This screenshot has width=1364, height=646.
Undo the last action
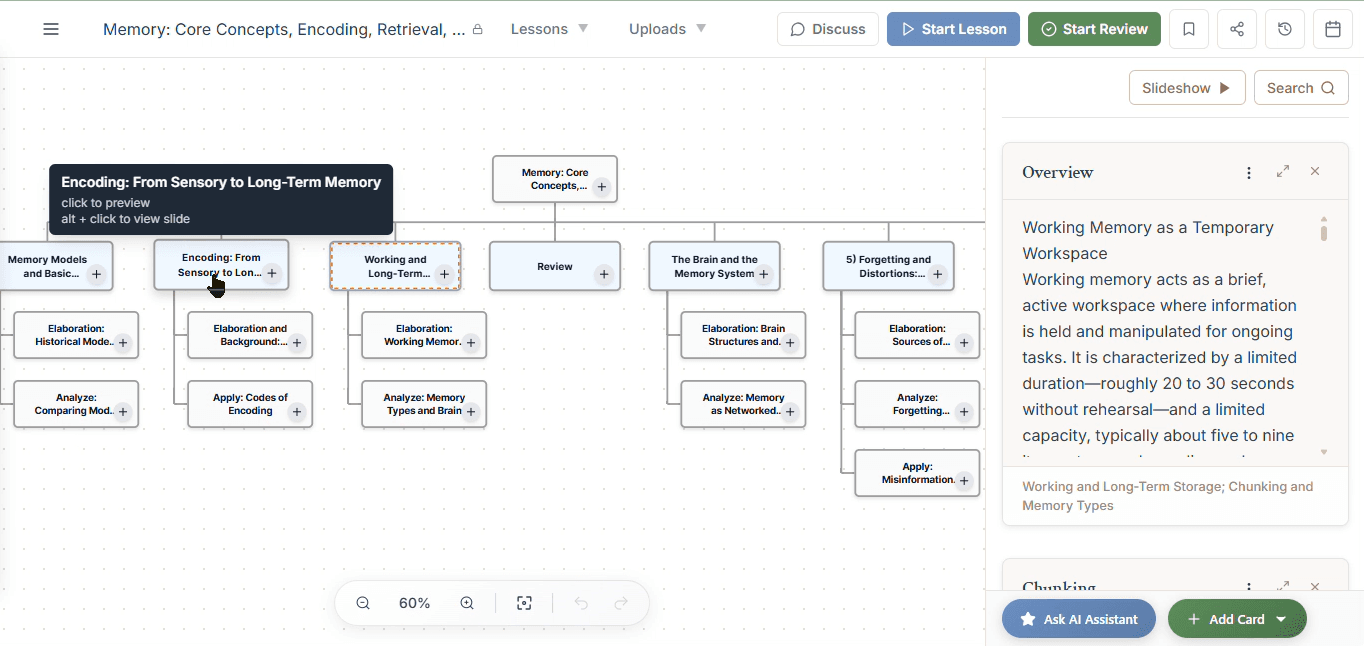pyautogui.click(x=581, y=603)
